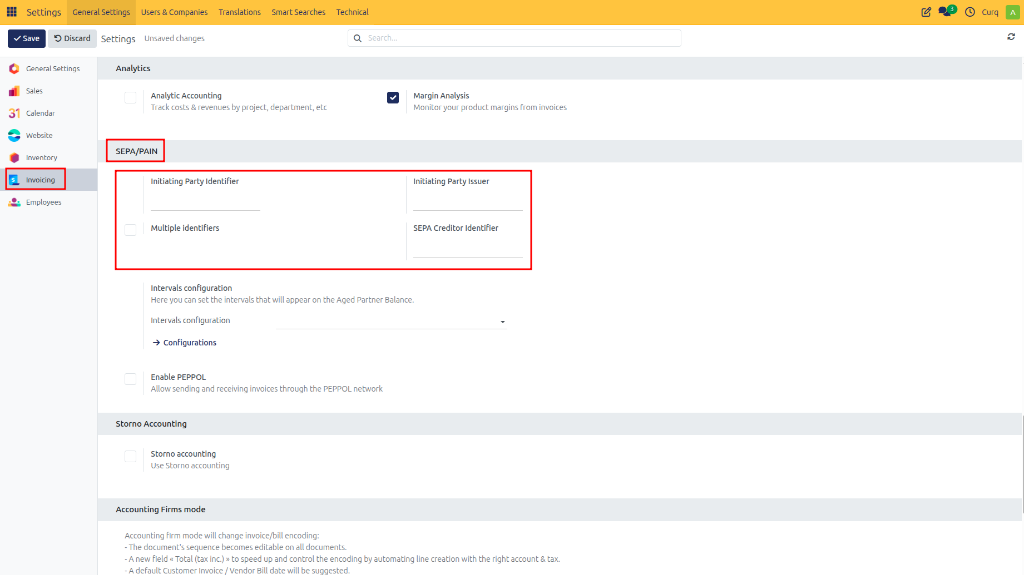Click the Website globe icon in sidebar

pos(14,135)
